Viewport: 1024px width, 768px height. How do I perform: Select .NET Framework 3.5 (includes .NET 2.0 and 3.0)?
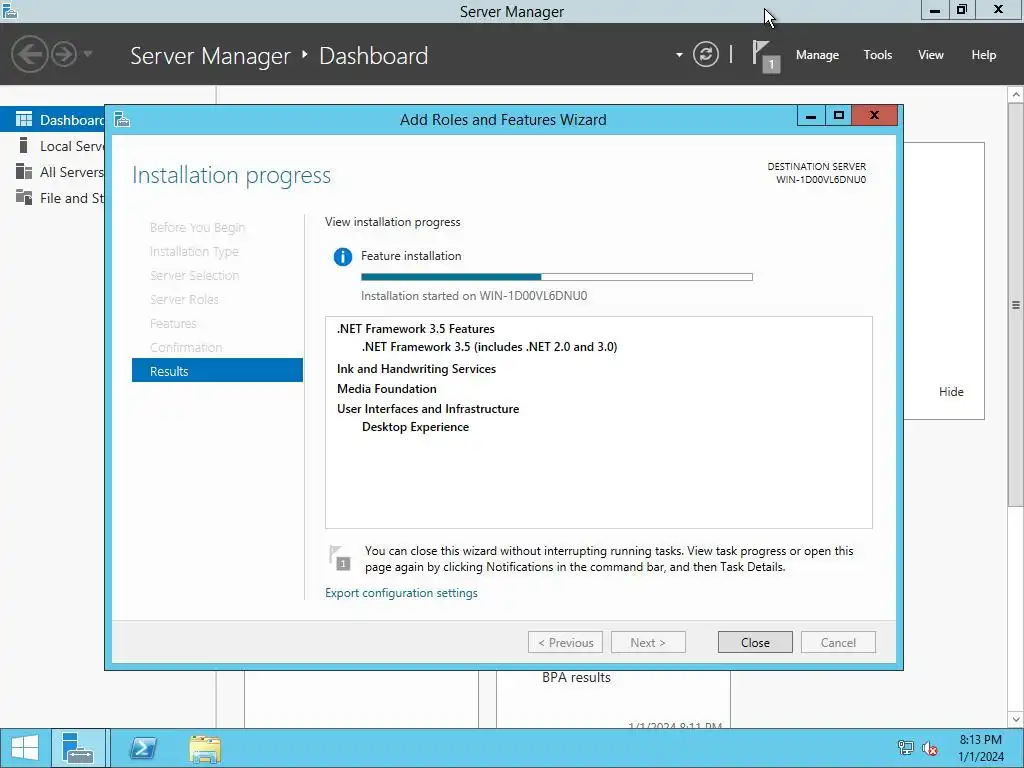(489, 347)
